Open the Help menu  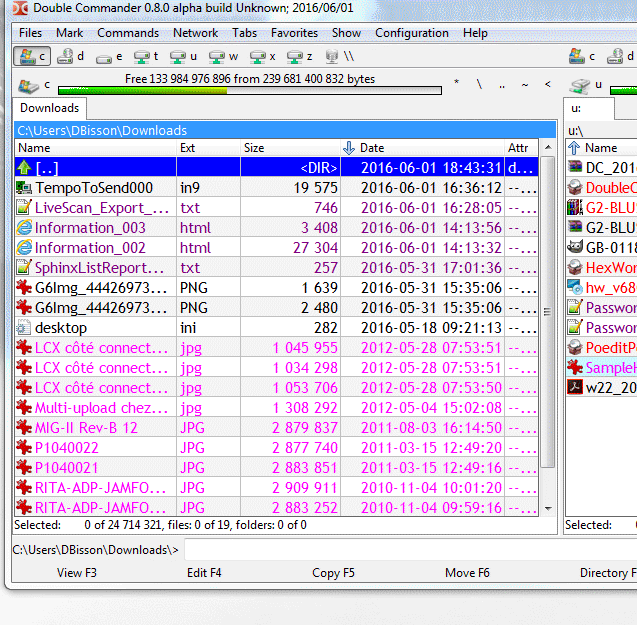(x=475, y=33)
